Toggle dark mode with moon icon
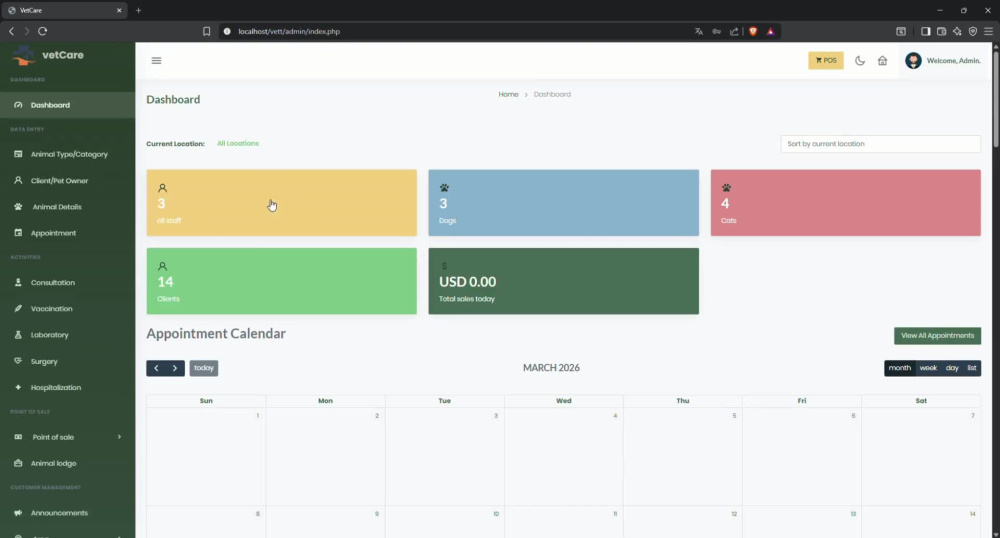 pyautogui.click(x=860, y=61)
